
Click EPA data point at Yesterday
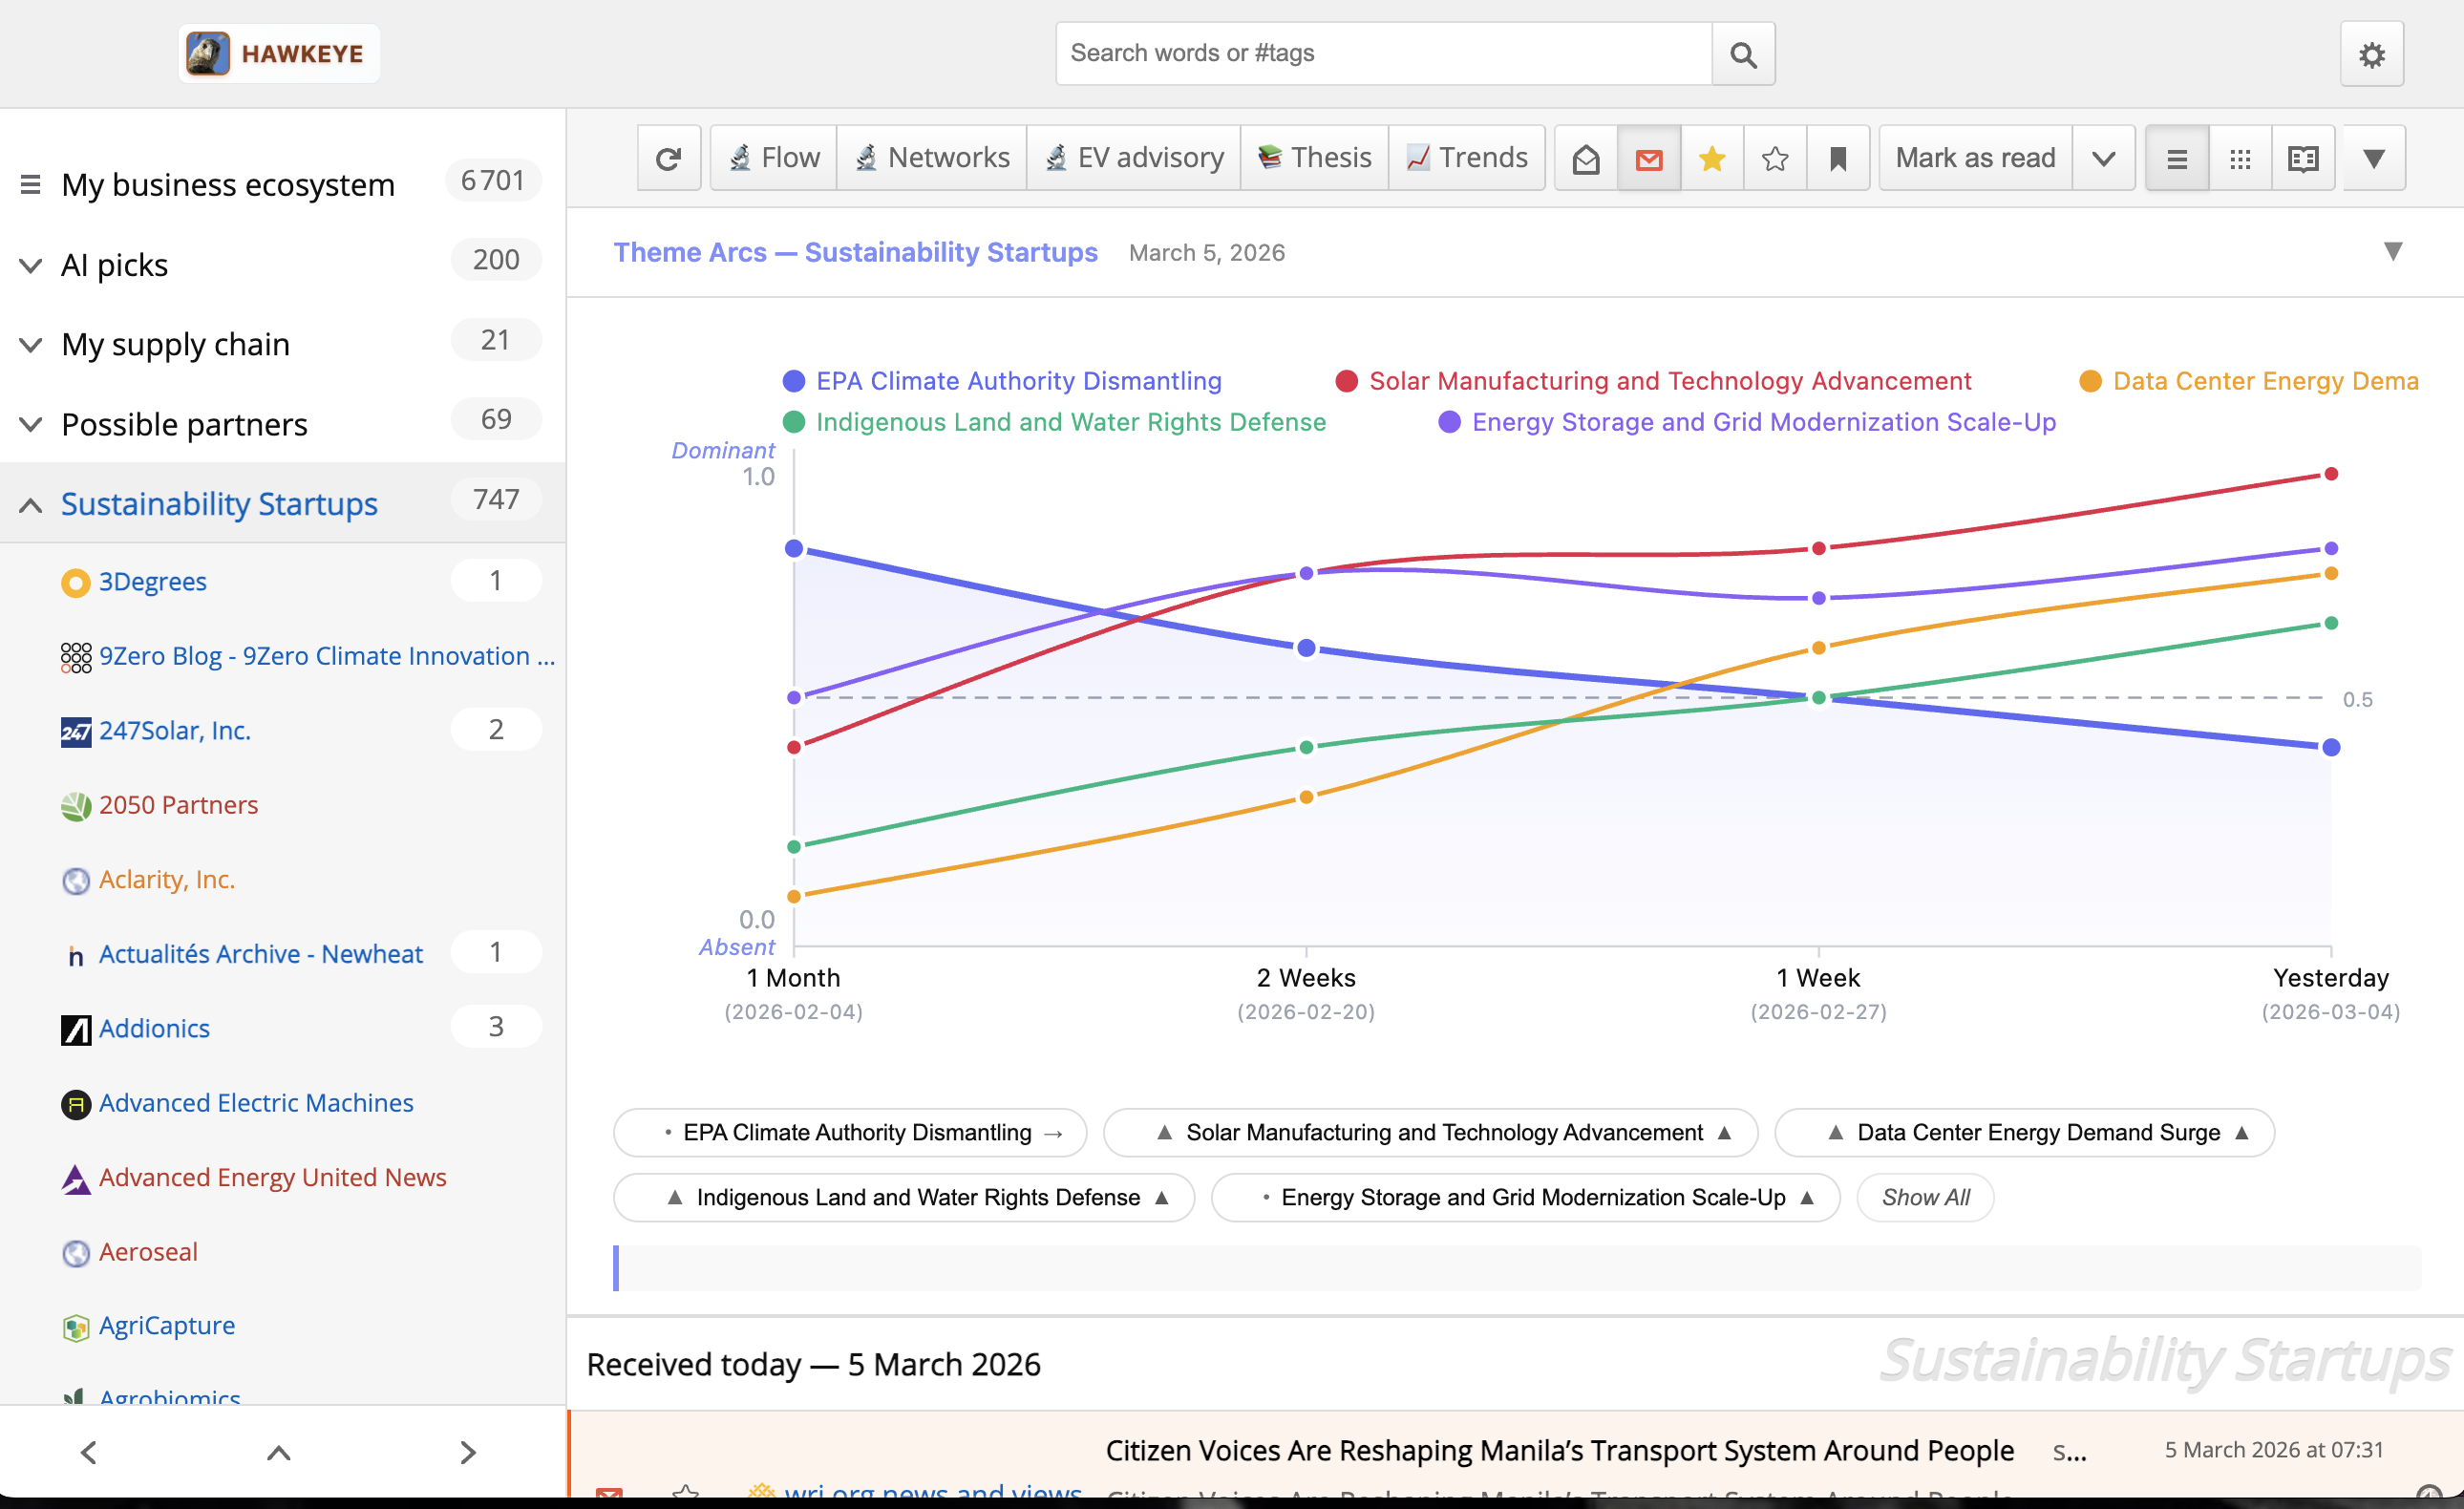point(2331,747)
